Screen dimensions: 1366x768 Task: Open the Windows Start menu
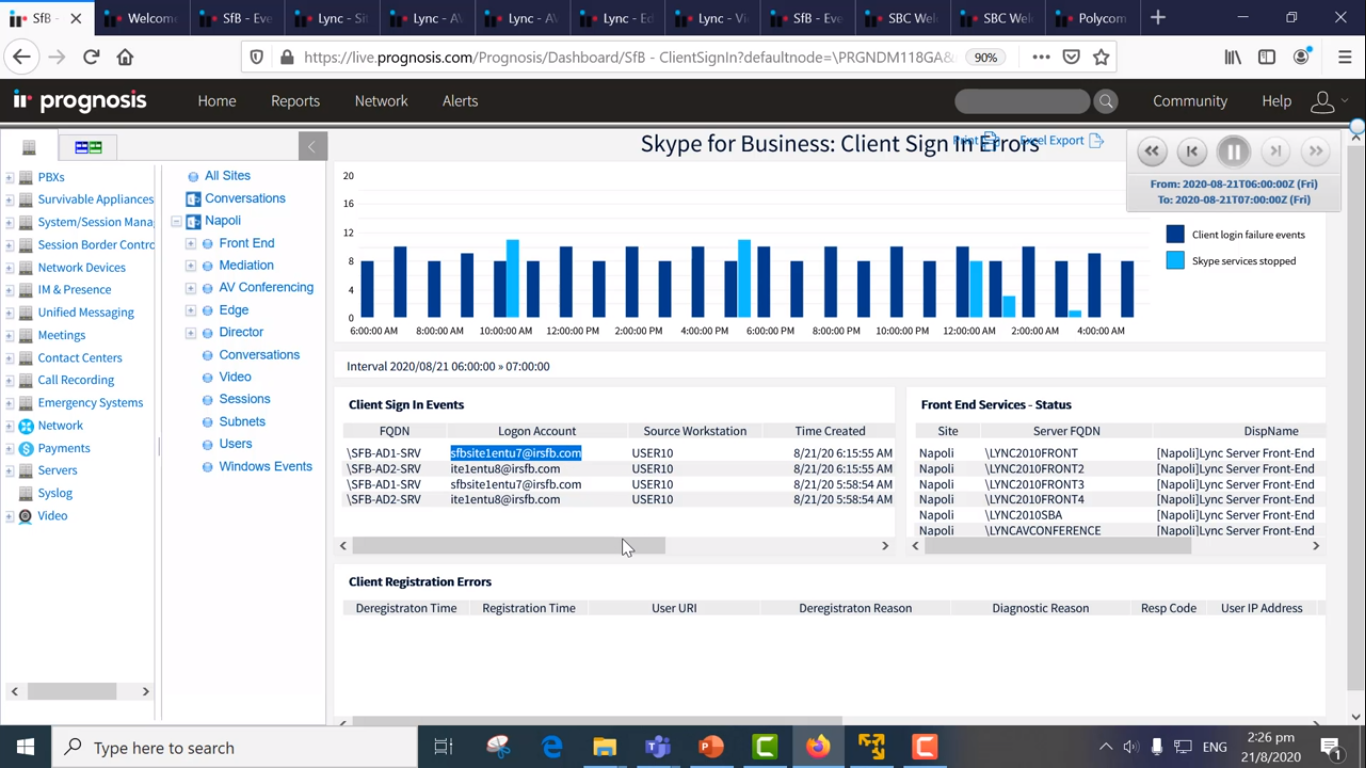point(25,747)
